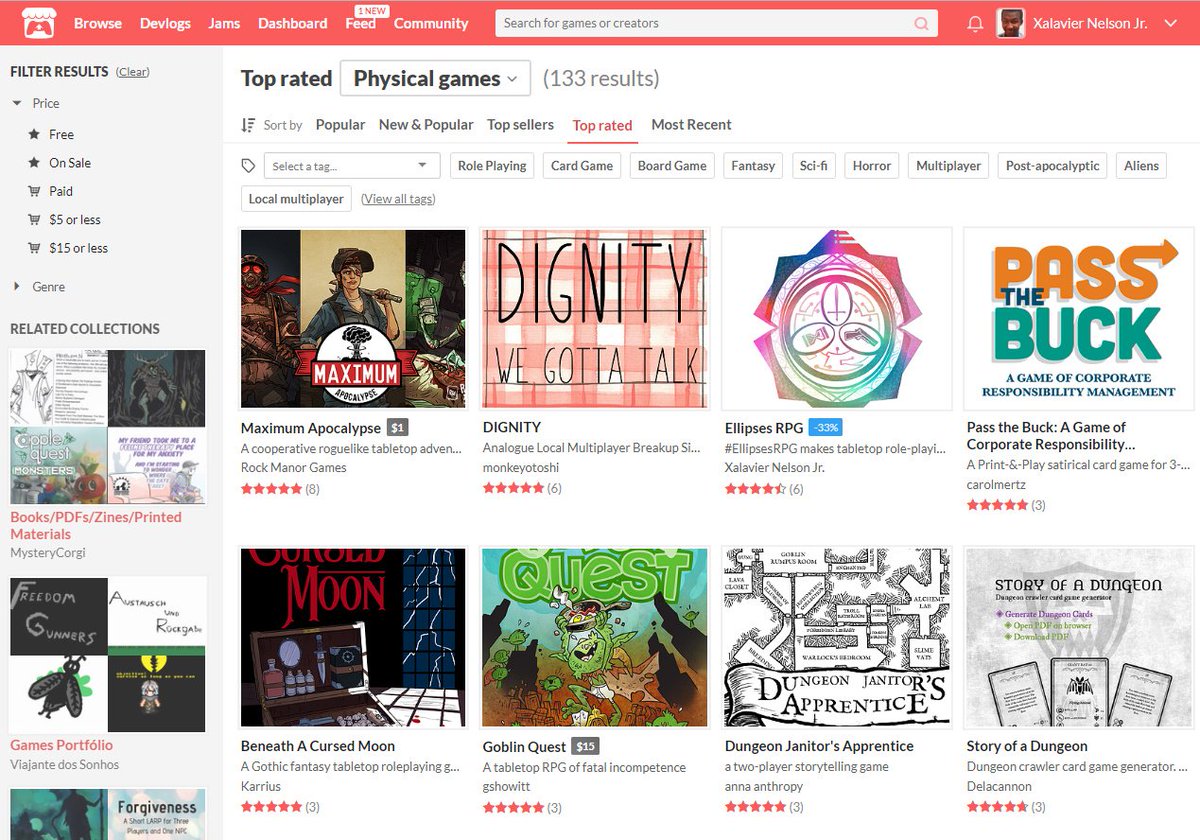
Task: Open the Browse menu
Action: click(98, 23)
